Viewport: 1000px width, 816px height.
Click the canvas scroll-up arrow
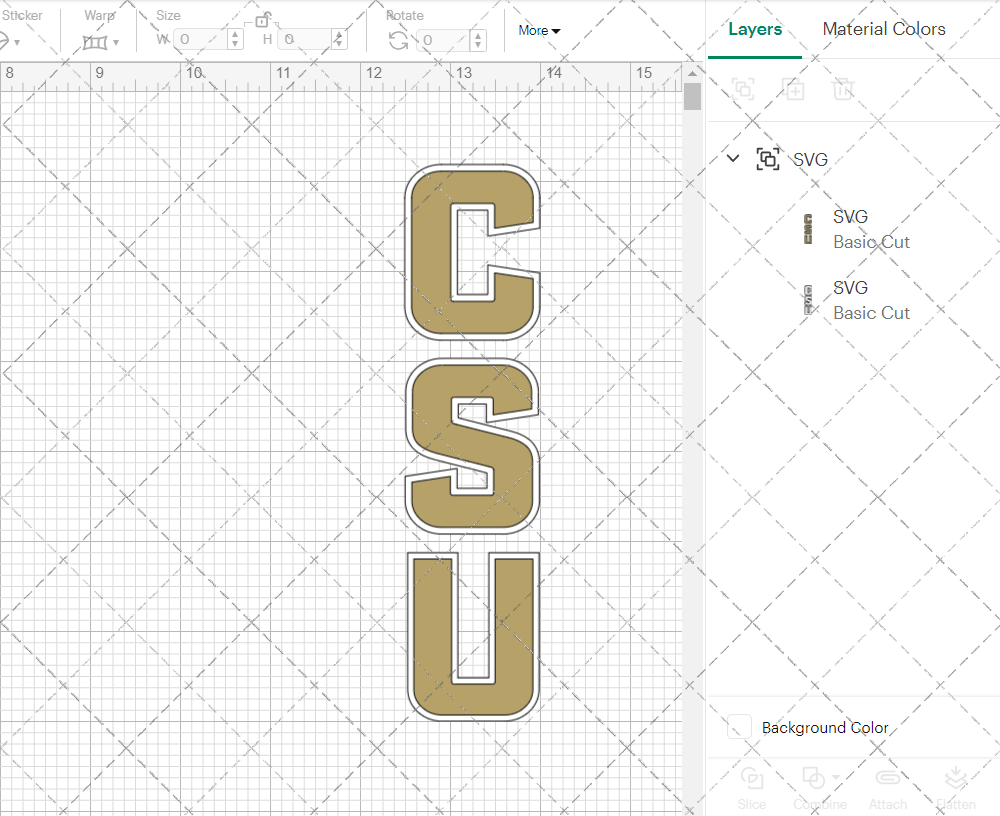tap(692, 74)
